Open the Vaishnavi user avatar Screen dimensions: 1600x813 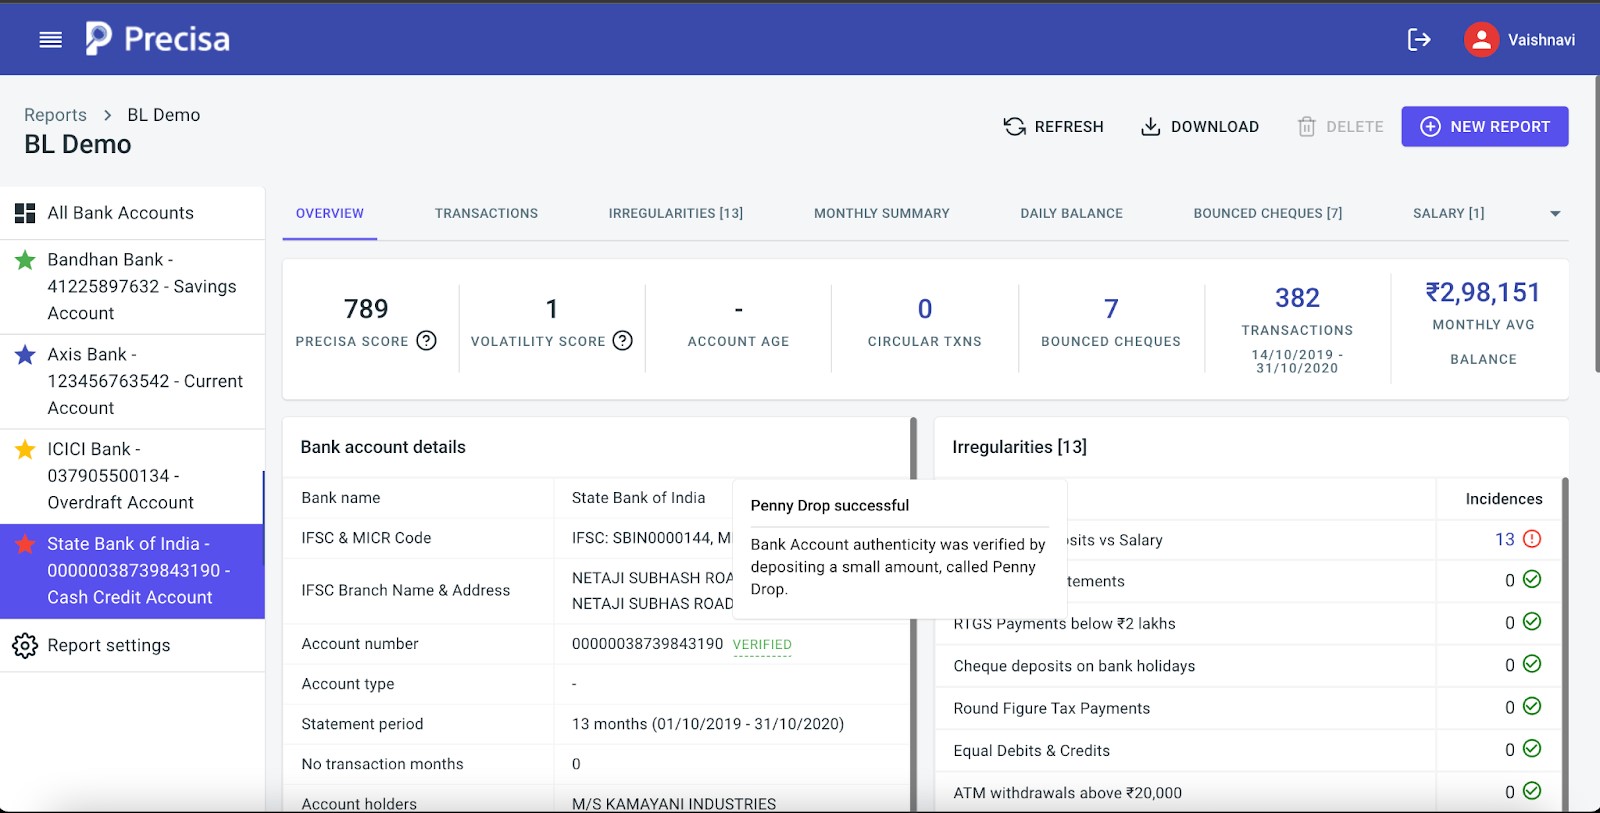[x=1481, y=39]
